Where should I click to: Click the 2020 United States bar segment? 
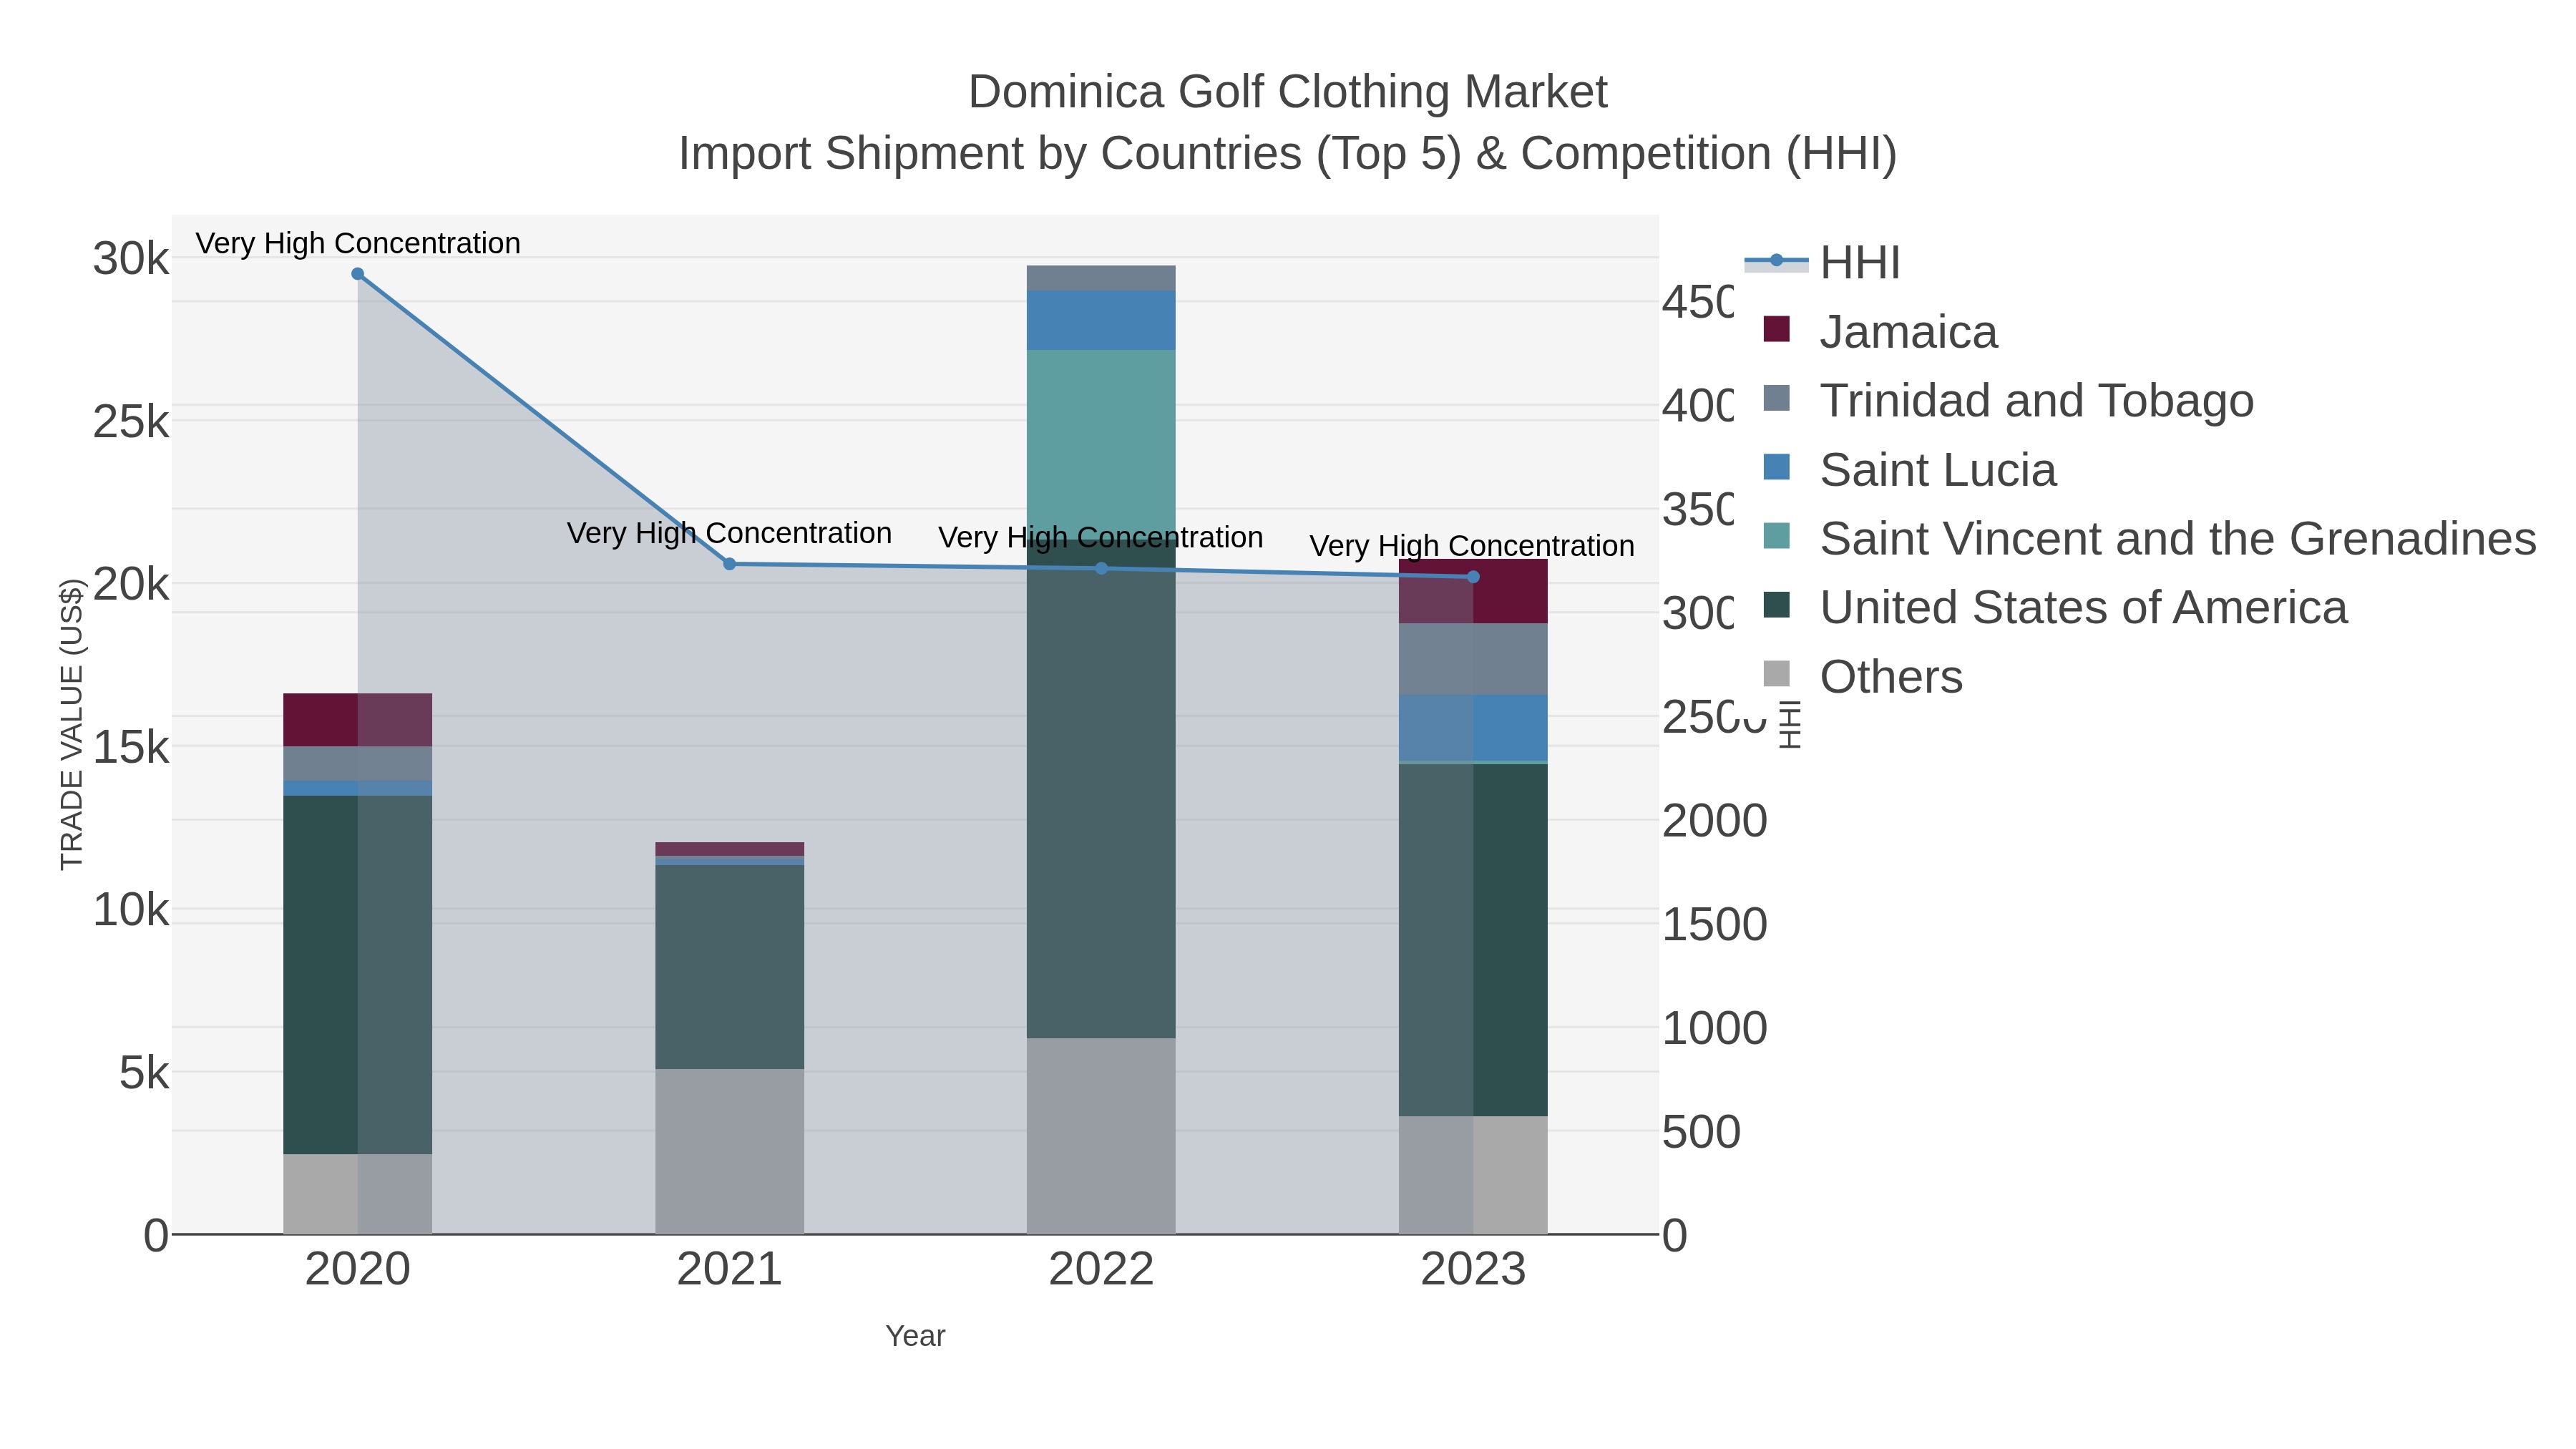[358, 975]
